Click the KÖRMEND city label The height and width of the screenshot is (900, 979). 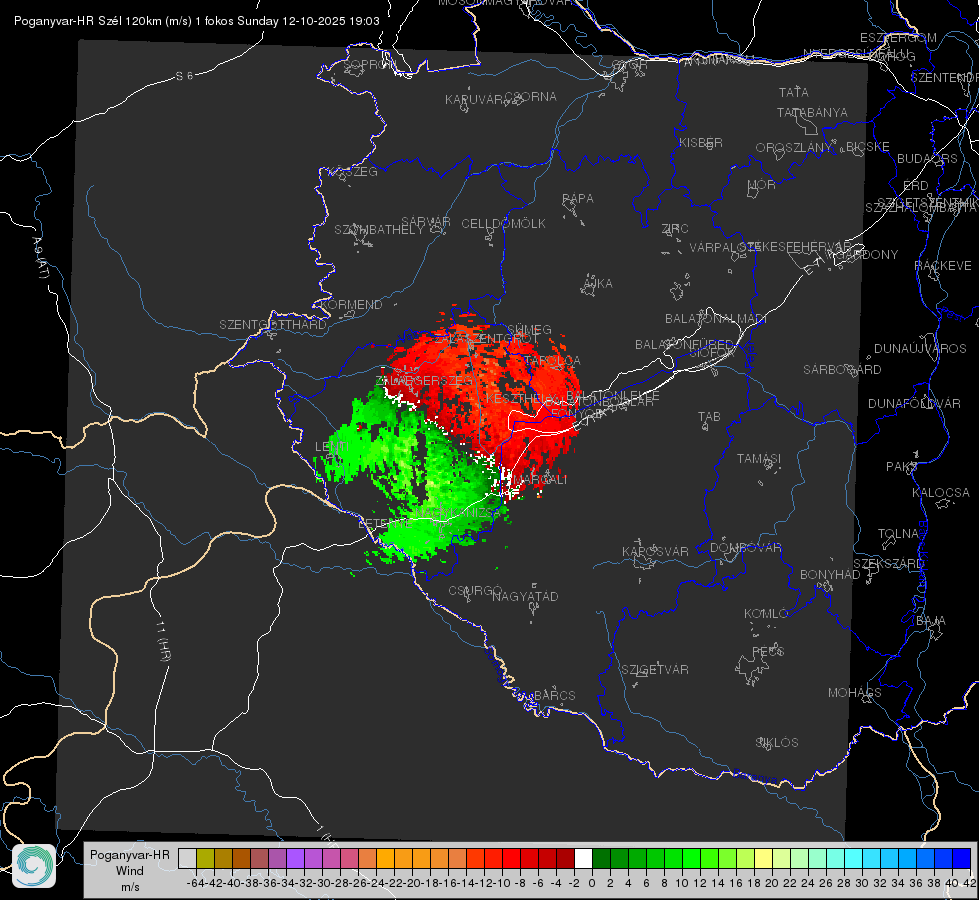(x=352, y=305)
